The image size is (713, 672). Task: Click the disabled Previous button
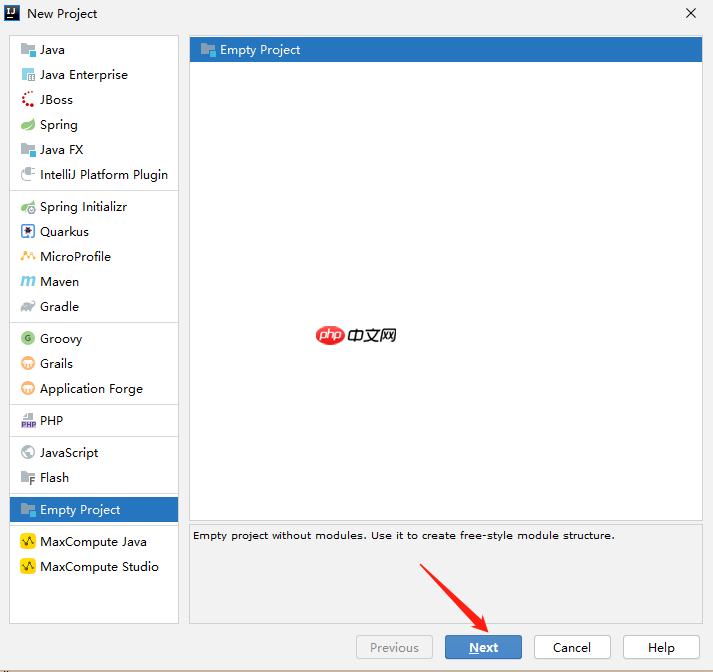tap(394, 647)
